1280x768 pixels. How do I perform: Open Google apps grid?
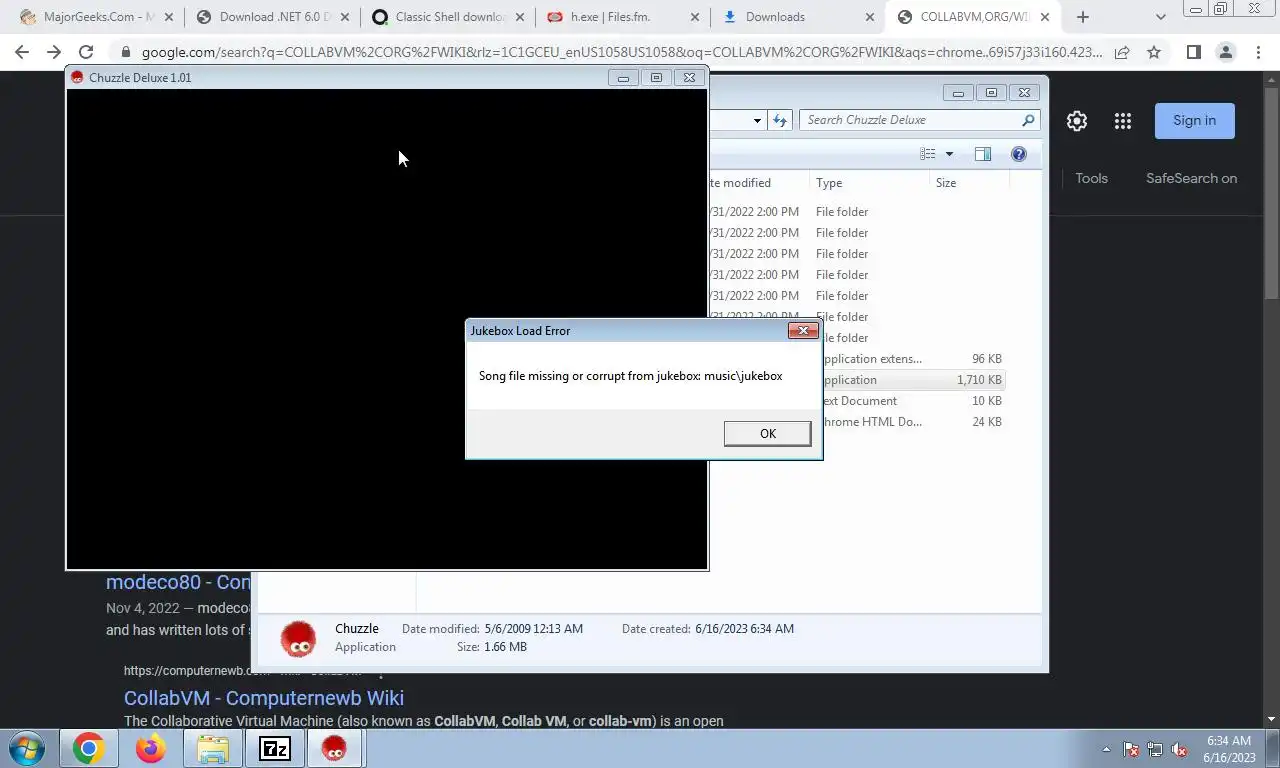(x=1123, y=121)
